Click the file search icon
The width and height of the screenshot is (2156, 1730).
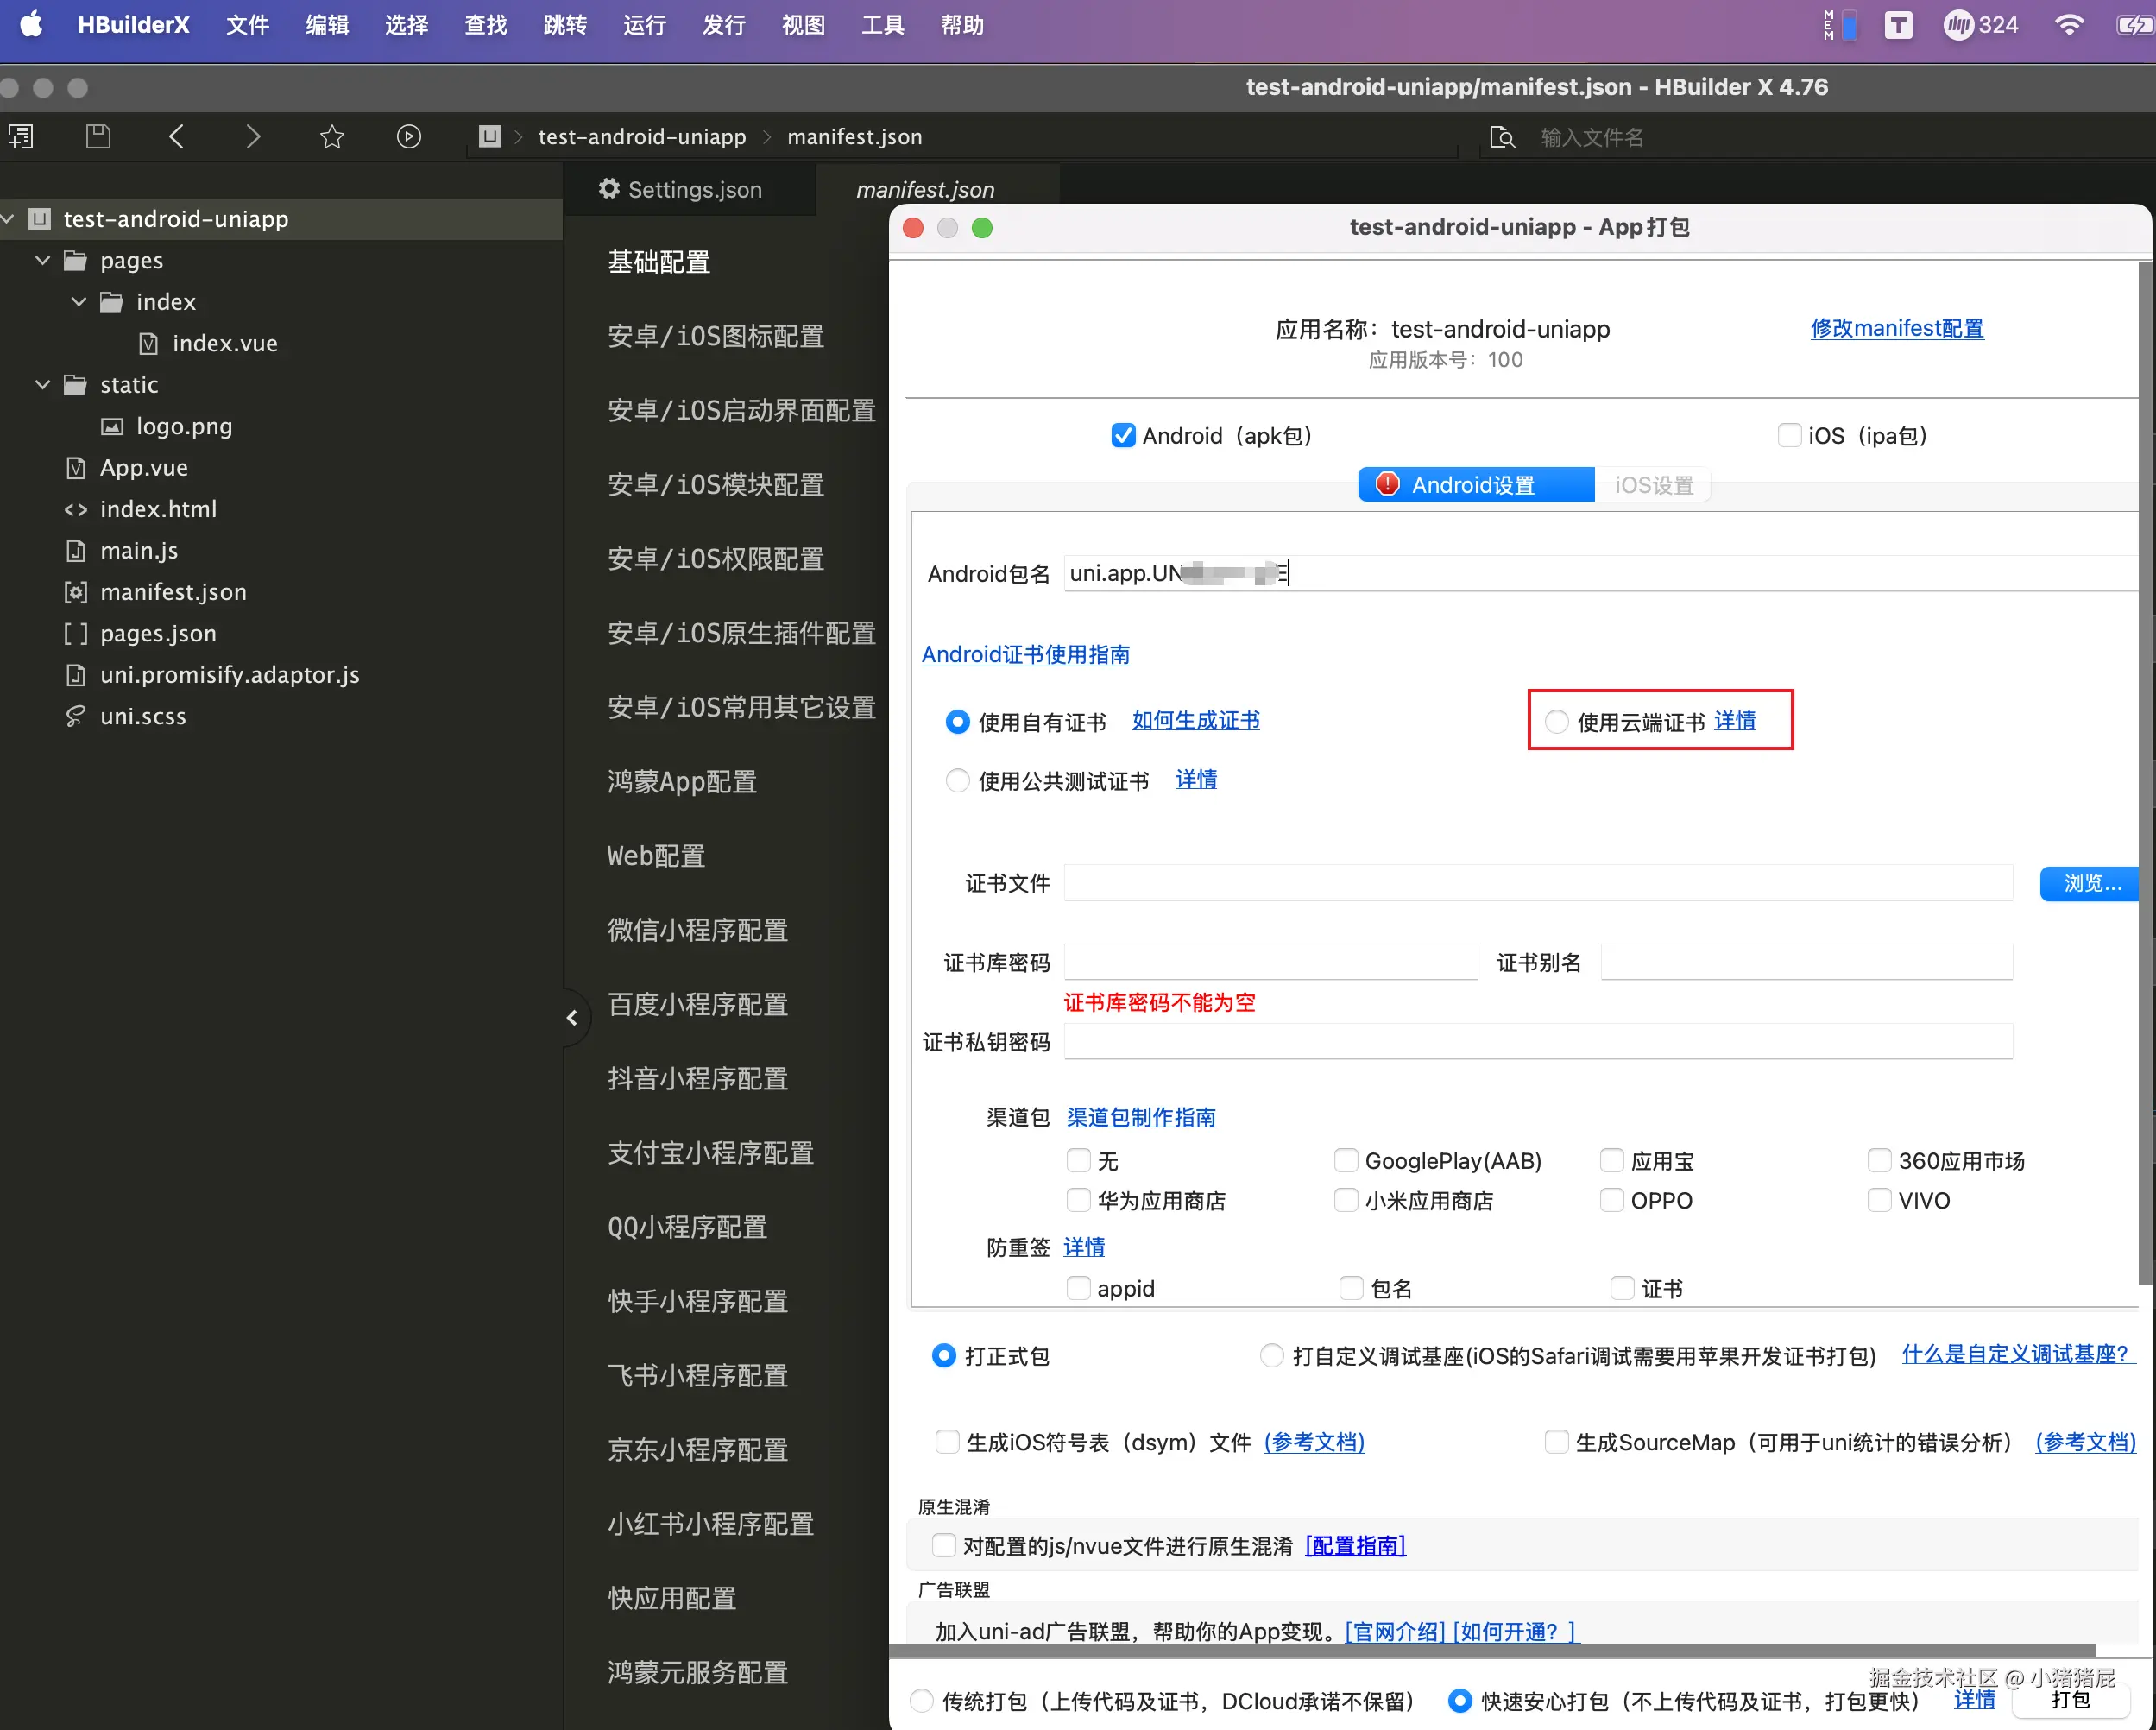pos(1501,137)
